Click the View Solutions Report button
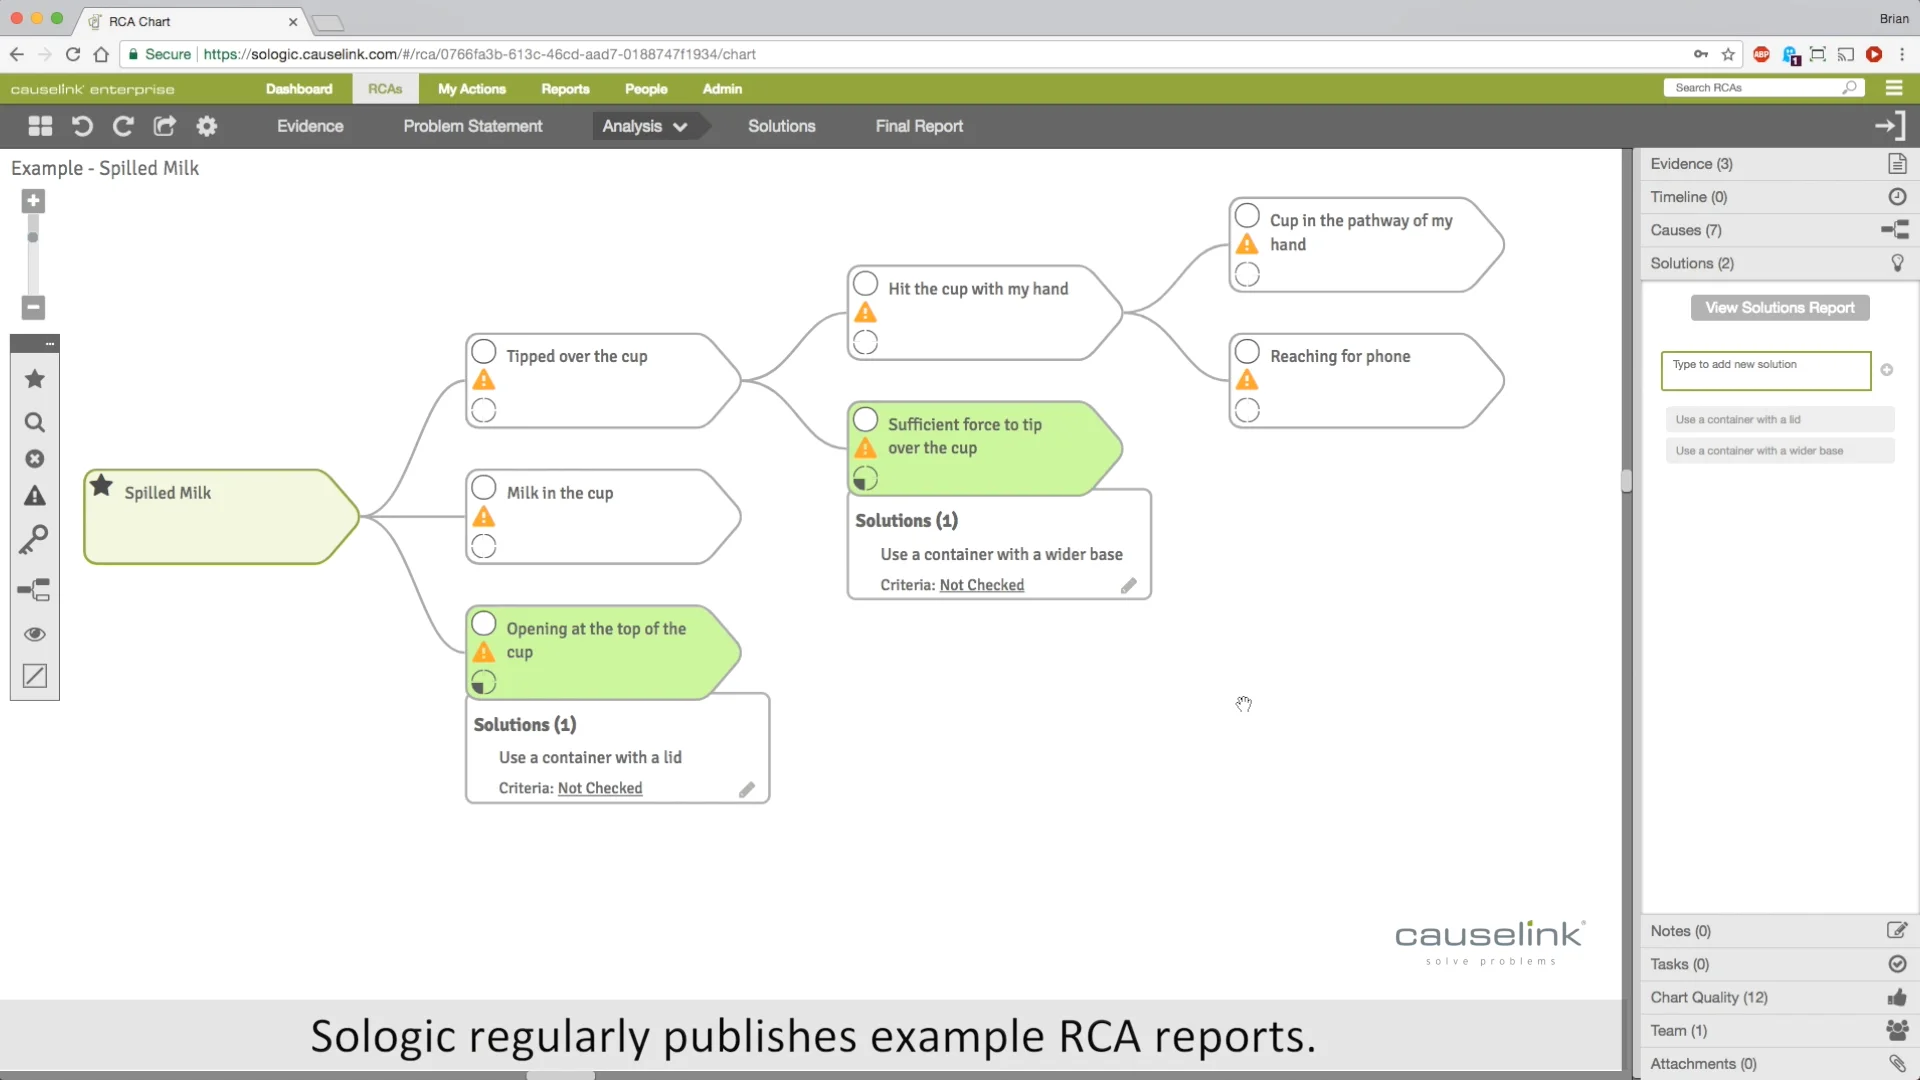Viewport: 1920px width, 1080px height. 1780,307
